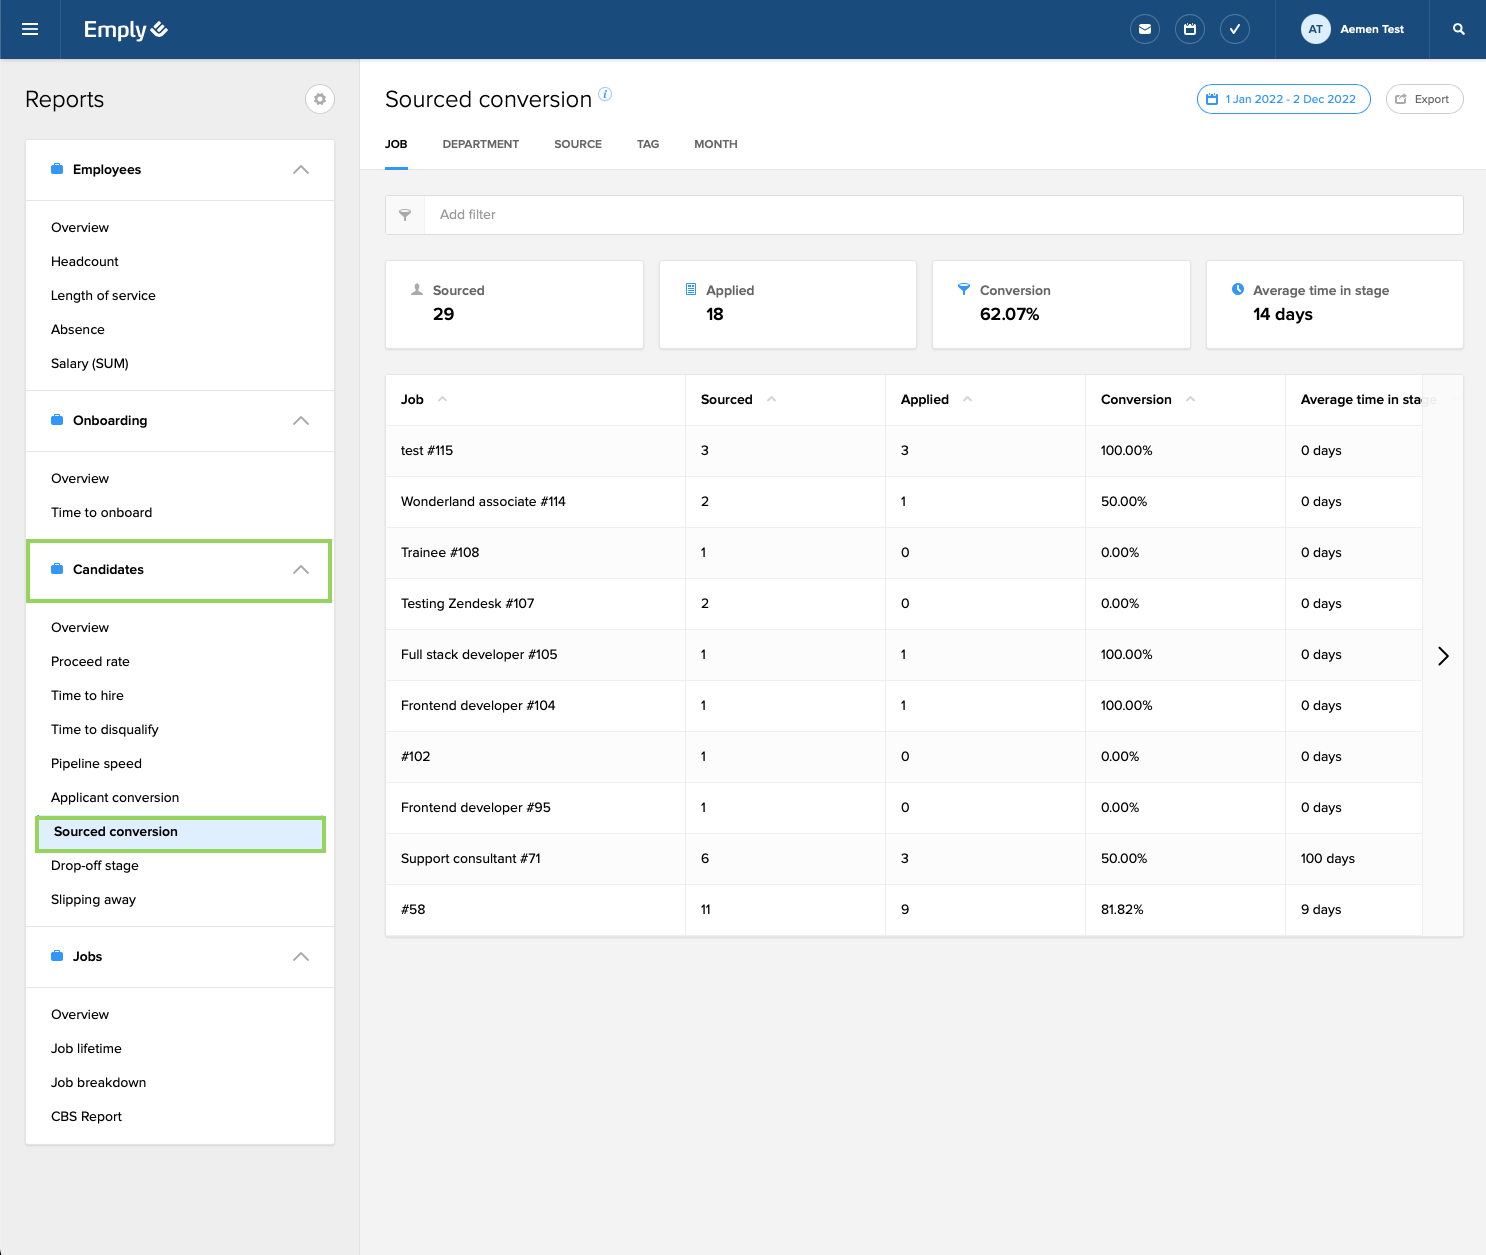Click info icon beside Sourced conversion title
This screenshot has height=1255, width=1486.
605,94
